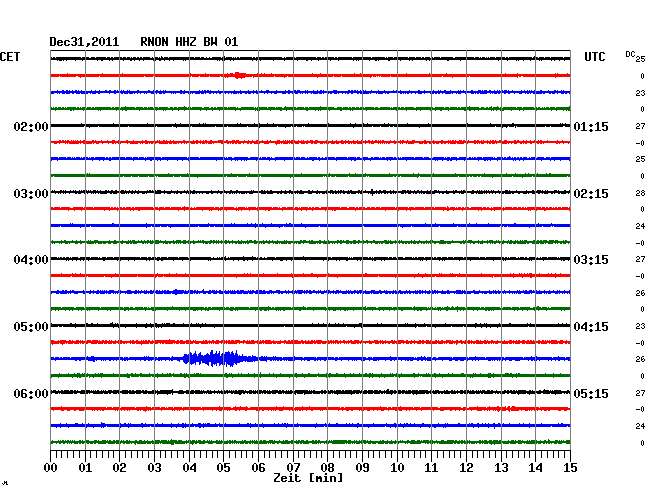This screenshot has height=494, width=650.
Task: Select the 03:00 CET time label
Action: [31, 194]
